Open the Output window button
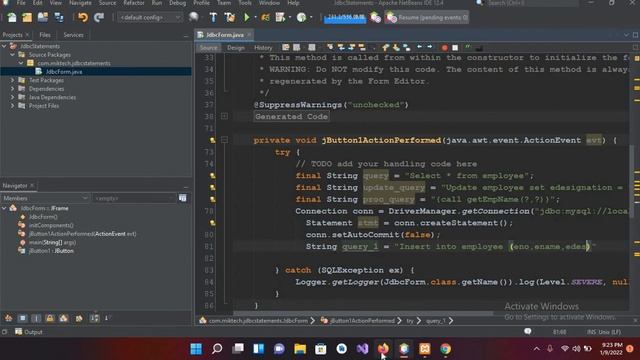 coord(29,332)
